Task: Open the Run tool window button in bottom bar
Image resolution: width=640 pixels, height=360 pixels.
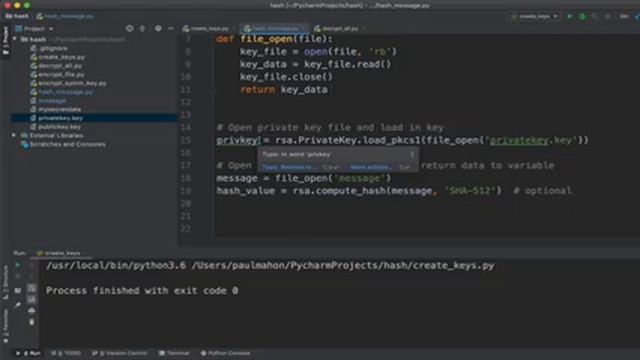Action: click(x=28, y=353)
